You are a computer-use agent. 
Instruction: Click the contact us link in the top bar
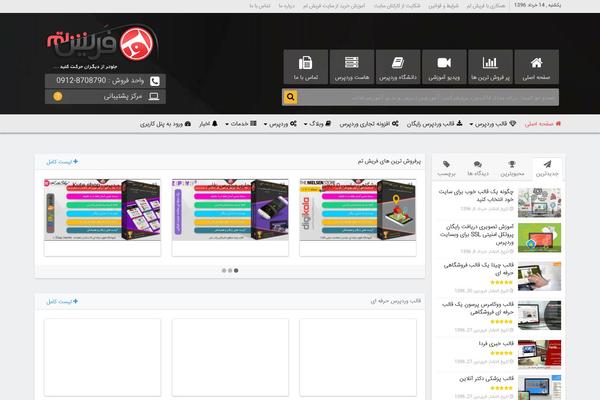coord(260,6)
